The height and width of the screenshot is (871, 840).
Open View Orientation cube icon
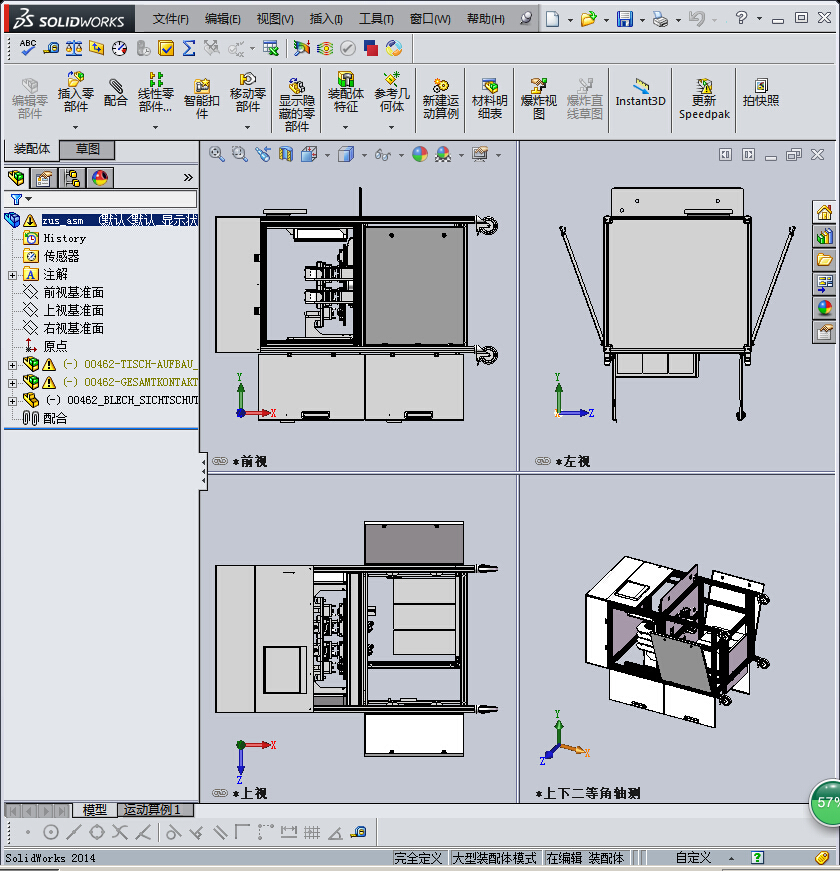pos(309,154)
